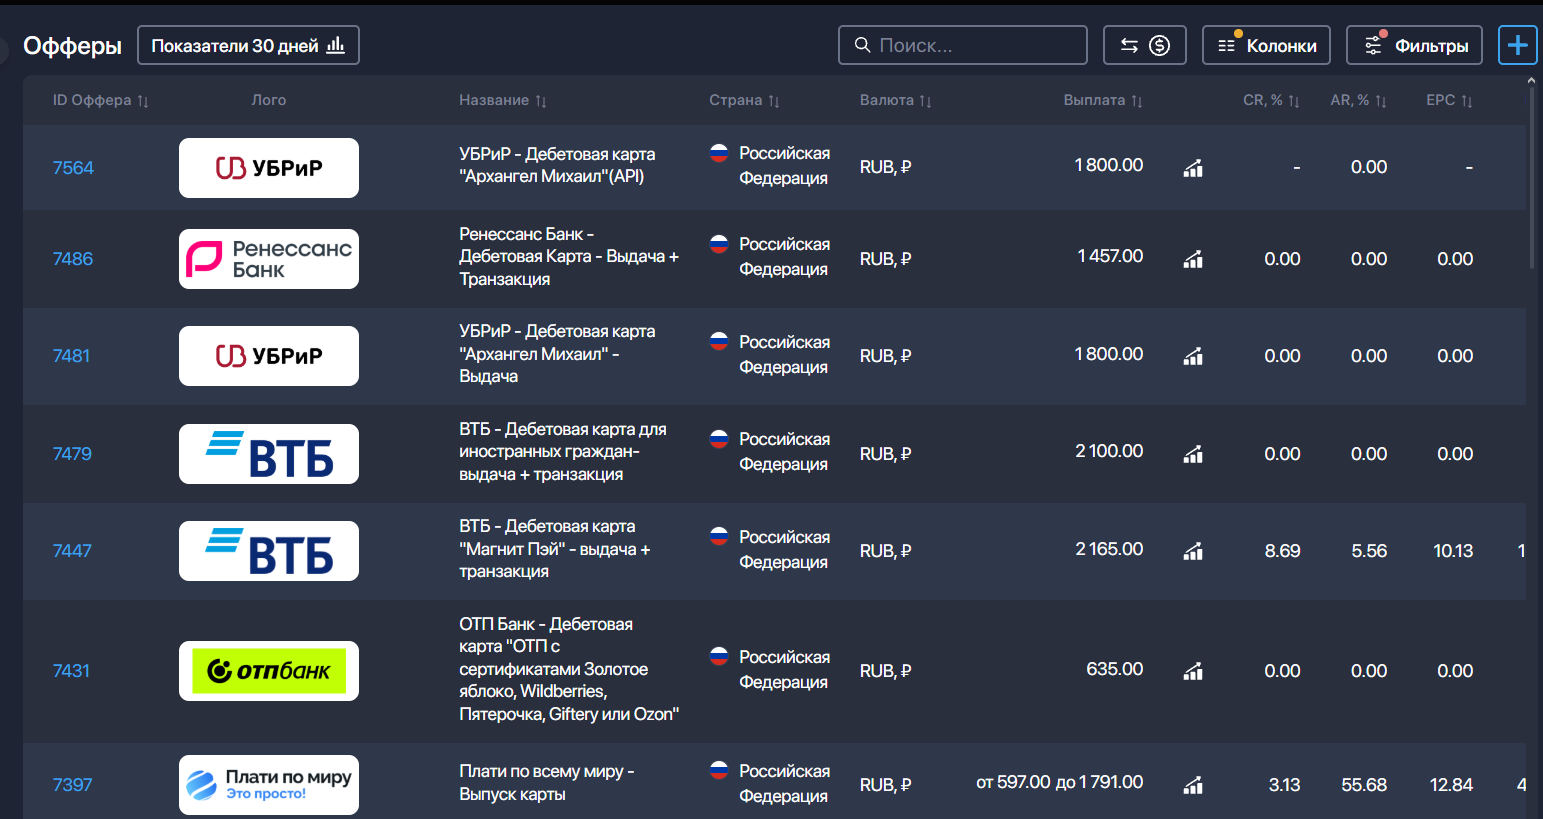Sort table by CR, % column
The image size is (1543, 819).
pos(1271,100)
